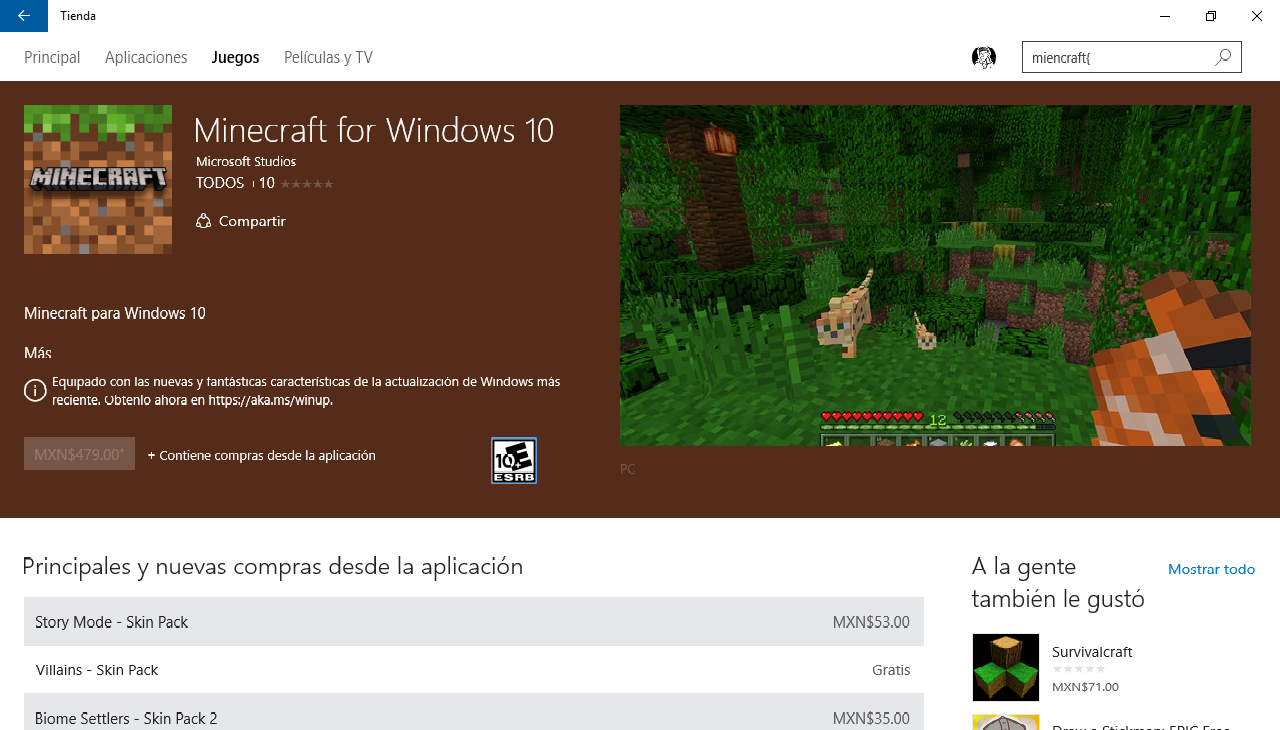The width and height of the screenshot is (1280, 730).
Task: Open the Survivalcraft app icon
Action: tap(1006, 667)
